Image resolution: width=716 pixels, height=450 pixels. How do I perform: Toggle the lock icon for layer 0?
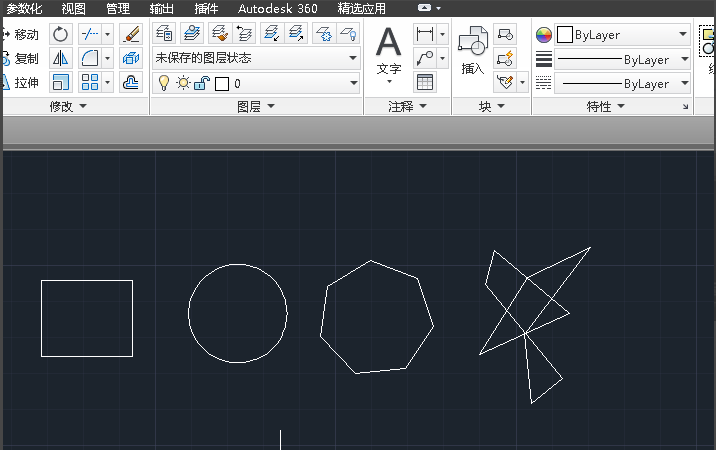click(200, 84)
